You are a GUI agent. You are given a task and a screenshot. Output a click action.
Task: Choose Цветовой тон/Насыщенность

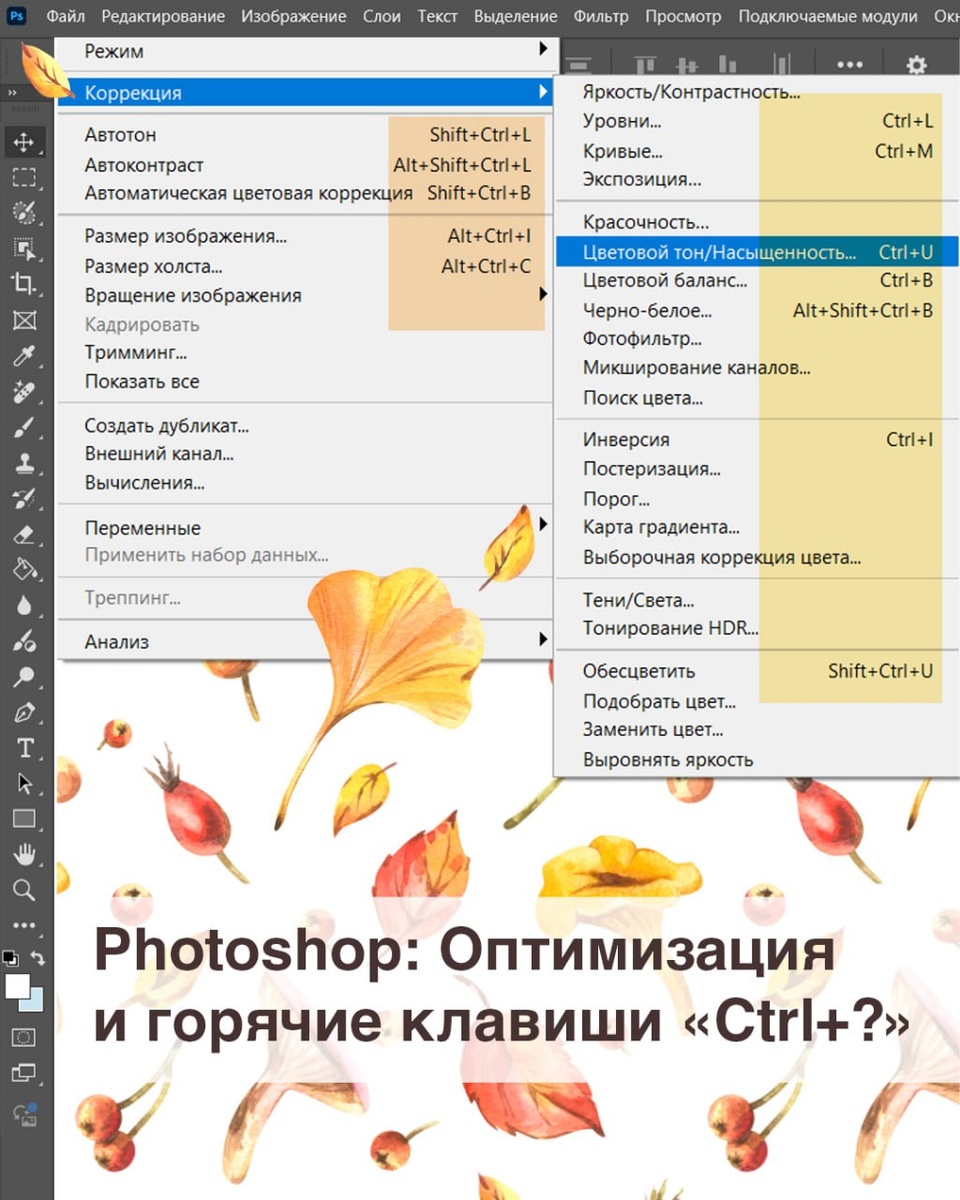(x=757, y=252)
